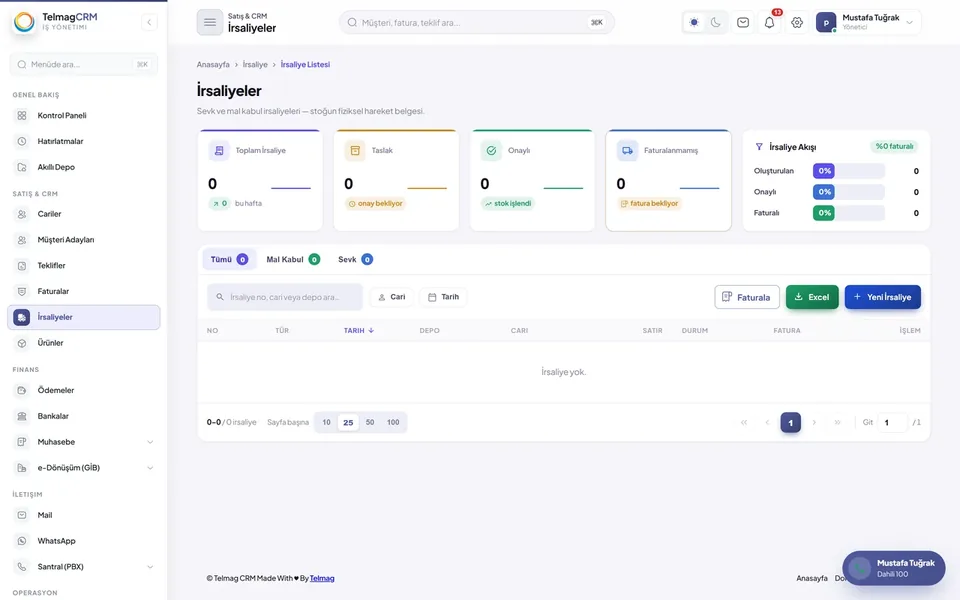Navigate to Cariler
Screen dimensions: 960x600
(83, 214)
